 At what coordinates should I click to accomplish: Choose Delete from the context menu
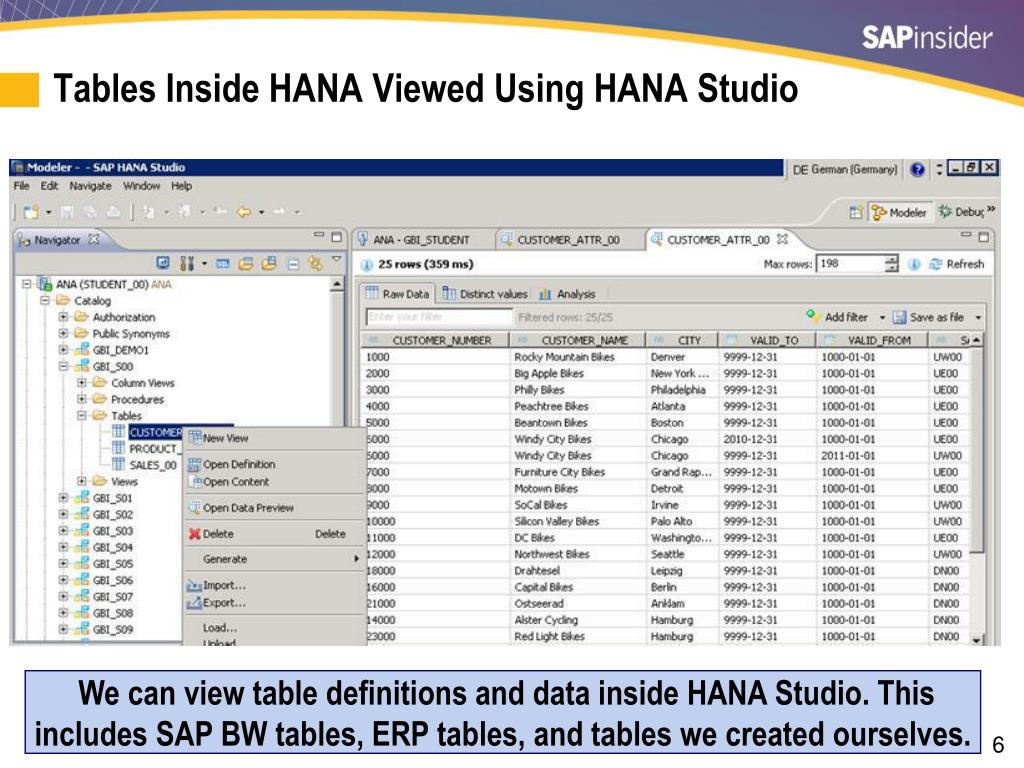(x=274, y=534)
